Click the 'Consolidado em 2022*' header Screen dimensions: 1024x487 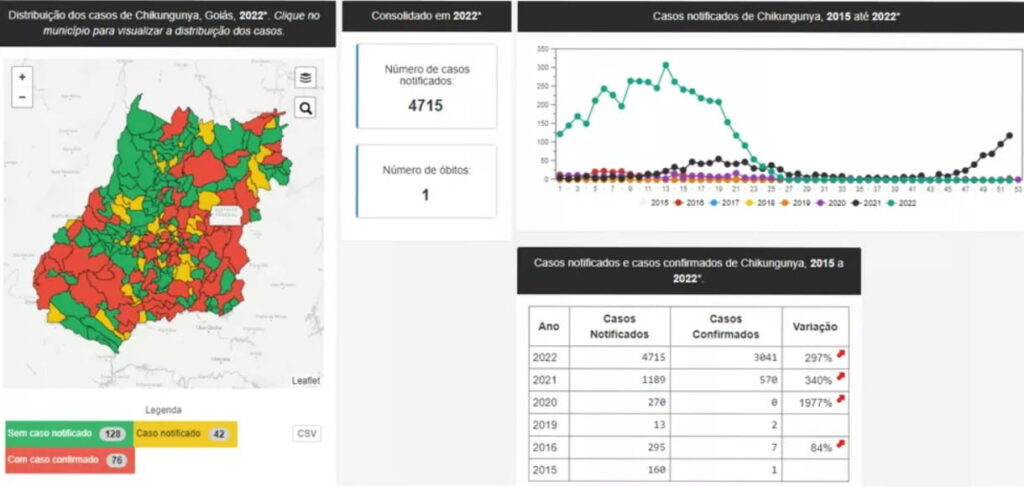click(x=426, y=16)
